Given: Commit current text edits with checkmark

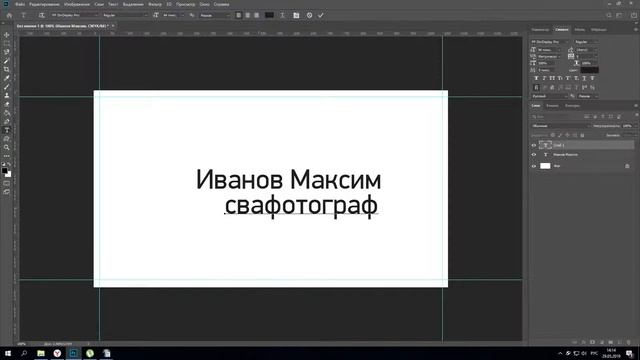Looking at the screenshot, I should [x=321, y=16].
